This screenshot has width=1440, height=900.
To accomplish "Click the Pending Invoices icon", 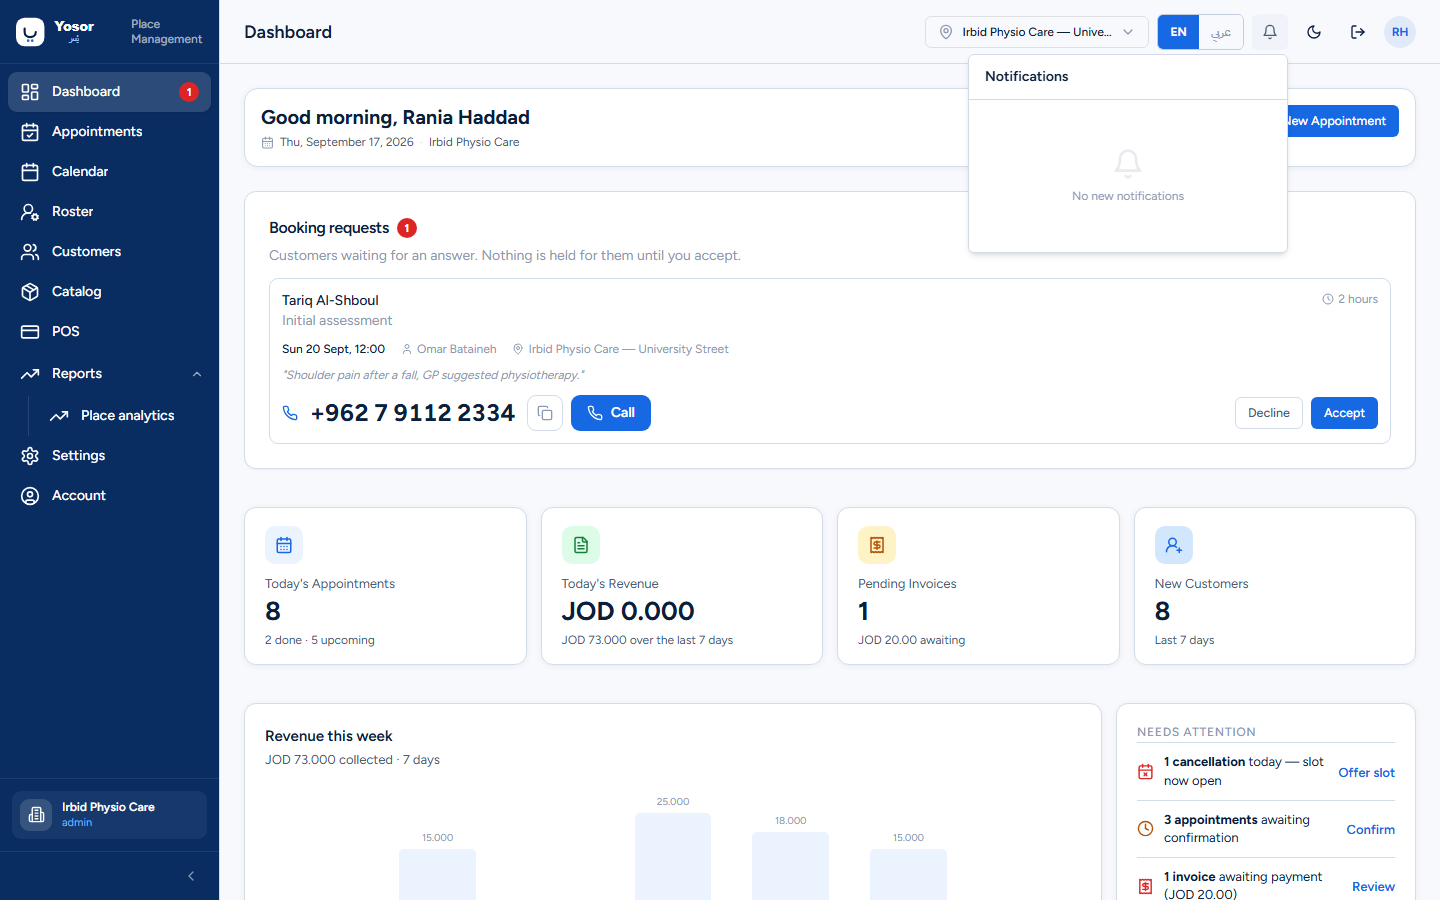I will (x=877, y=545).
